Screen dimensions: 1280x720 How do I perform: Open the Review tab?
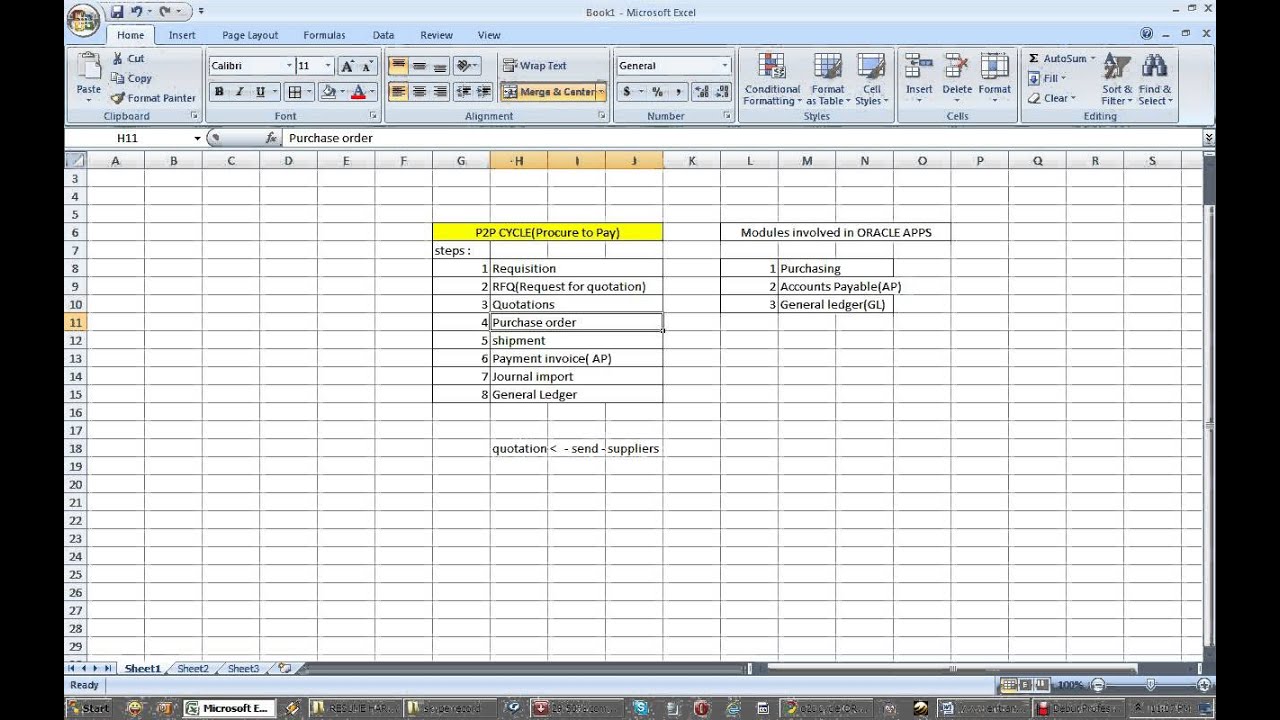pos(436,35)
